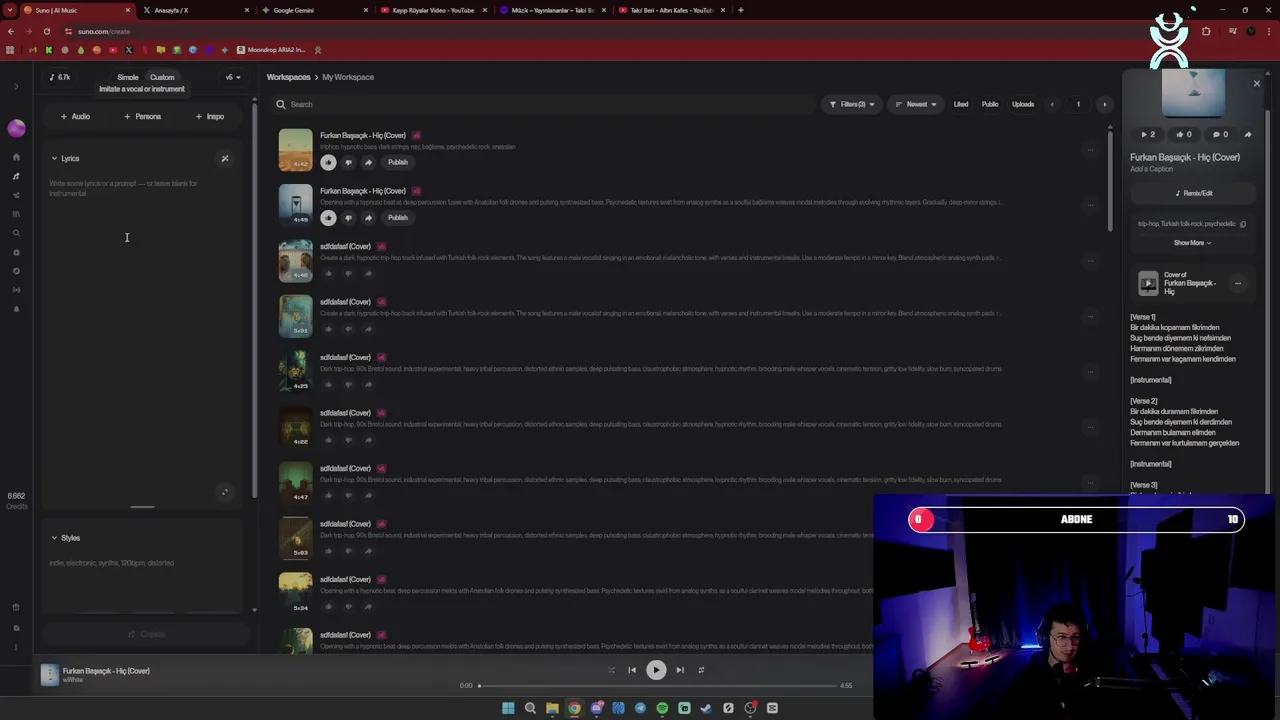Switch to the Kayıp Rüyalar Video - YouTube tab
The width and height of the screenshot is (1280, 720).
(432, 10)
